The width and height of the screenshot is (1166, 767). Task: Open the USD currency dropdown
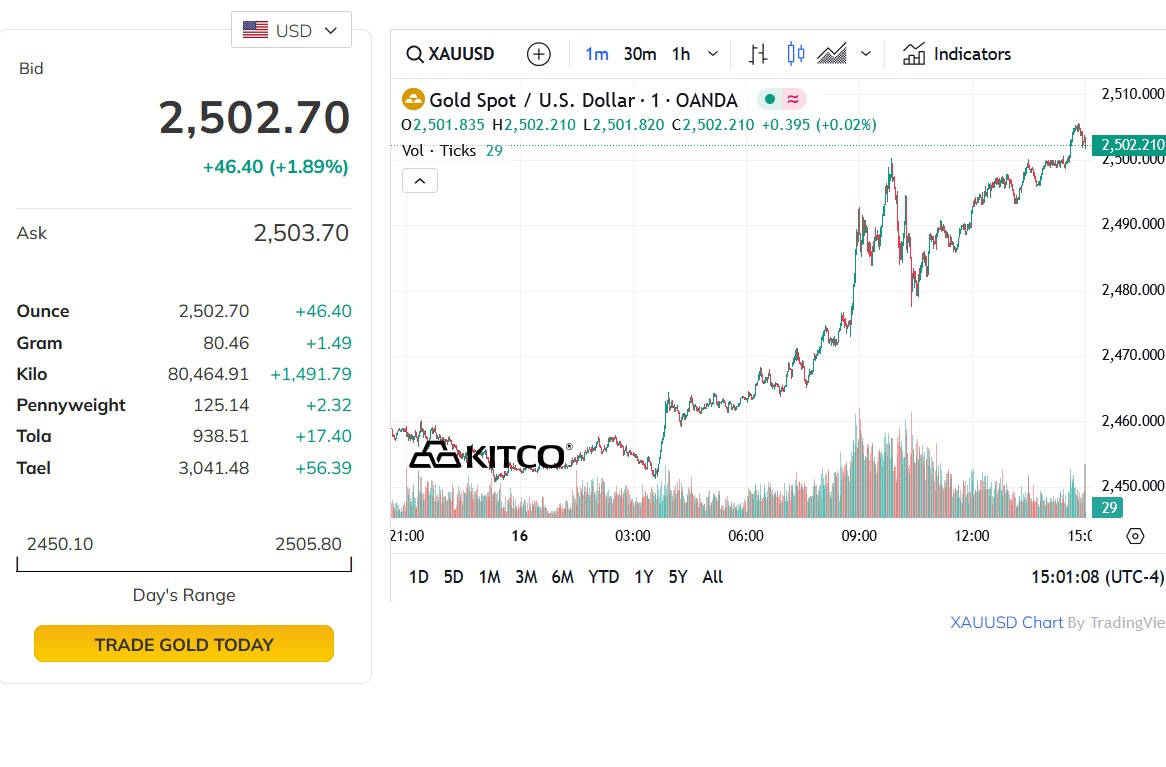click(x=292, y=30)
